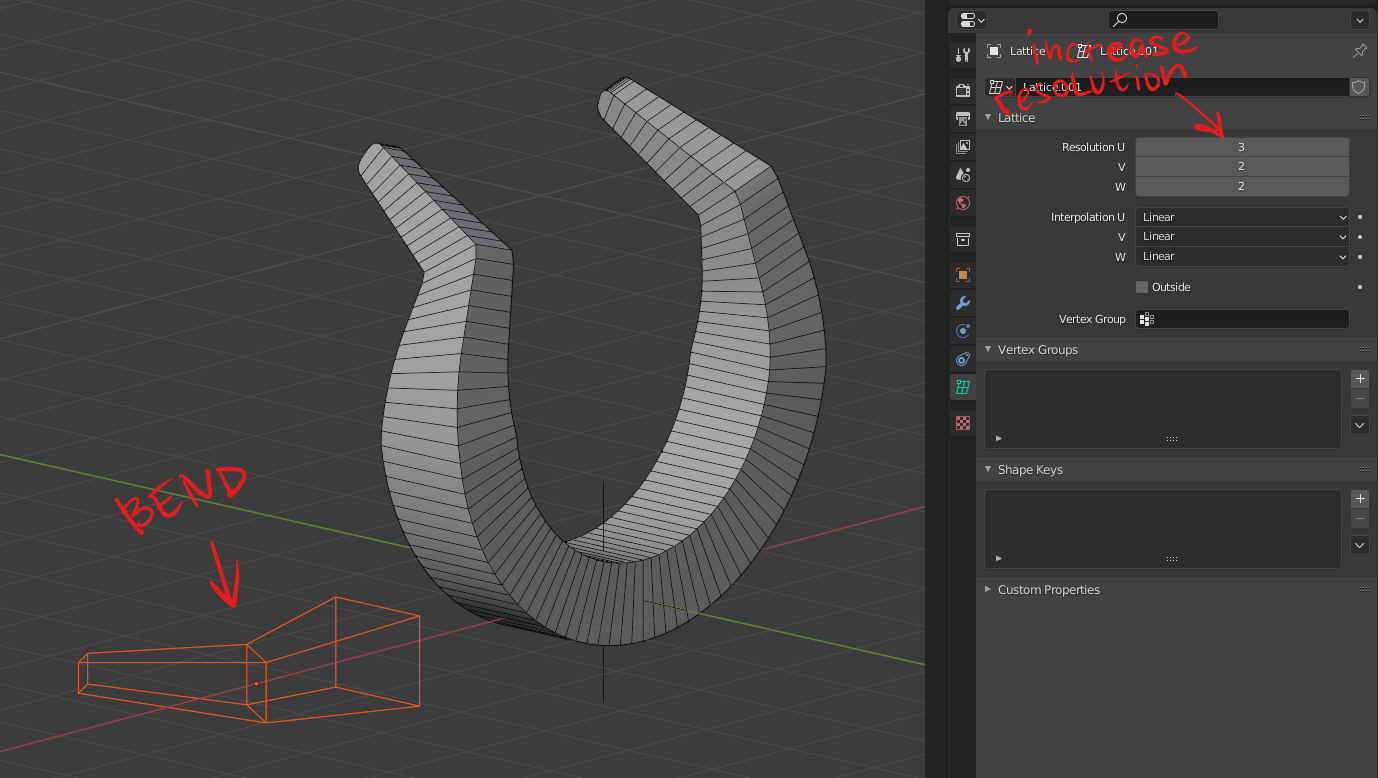Open the Render properties tab
This screenshot has width=1378, height=778.
[963, 90]
